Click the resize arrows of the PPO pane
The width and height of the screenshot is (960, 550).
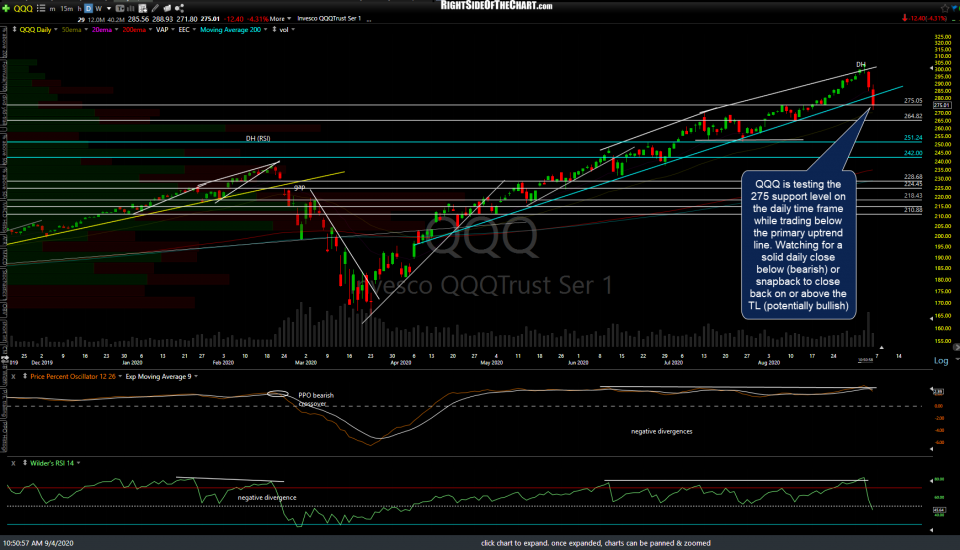(x=24, y=377)
